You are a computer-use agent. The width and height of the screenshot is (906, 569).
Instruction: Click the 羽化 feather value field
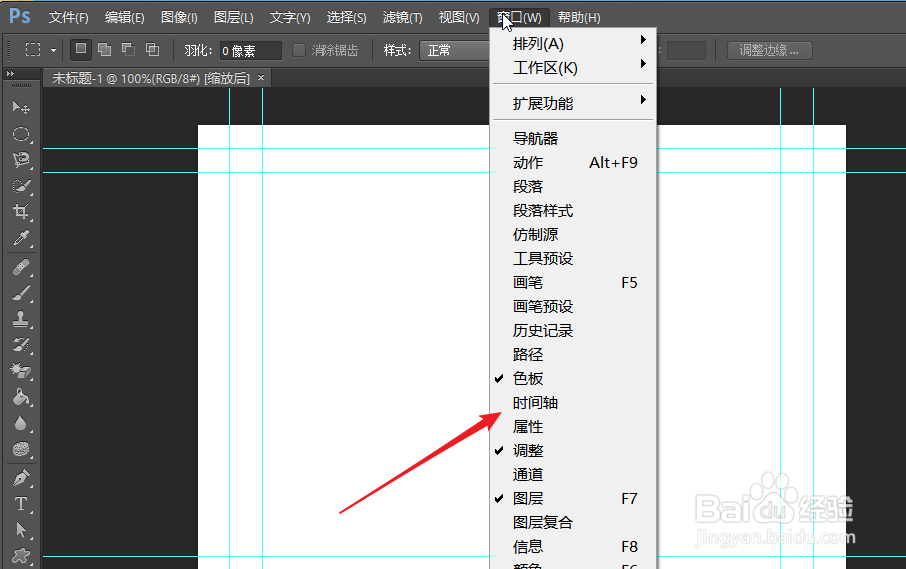tap(250, 51)
